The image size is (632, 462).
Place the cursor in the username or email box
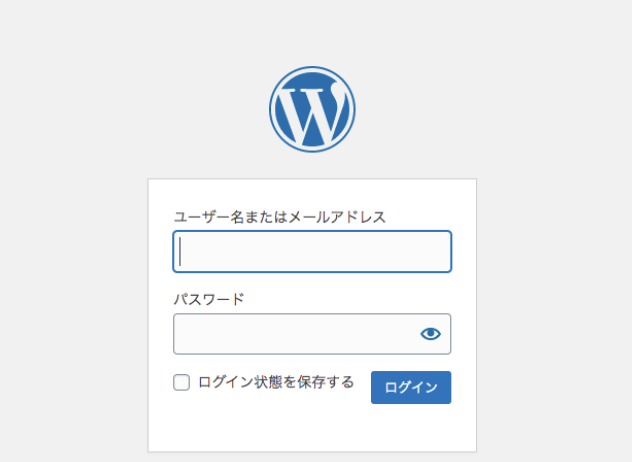(312, 252)
